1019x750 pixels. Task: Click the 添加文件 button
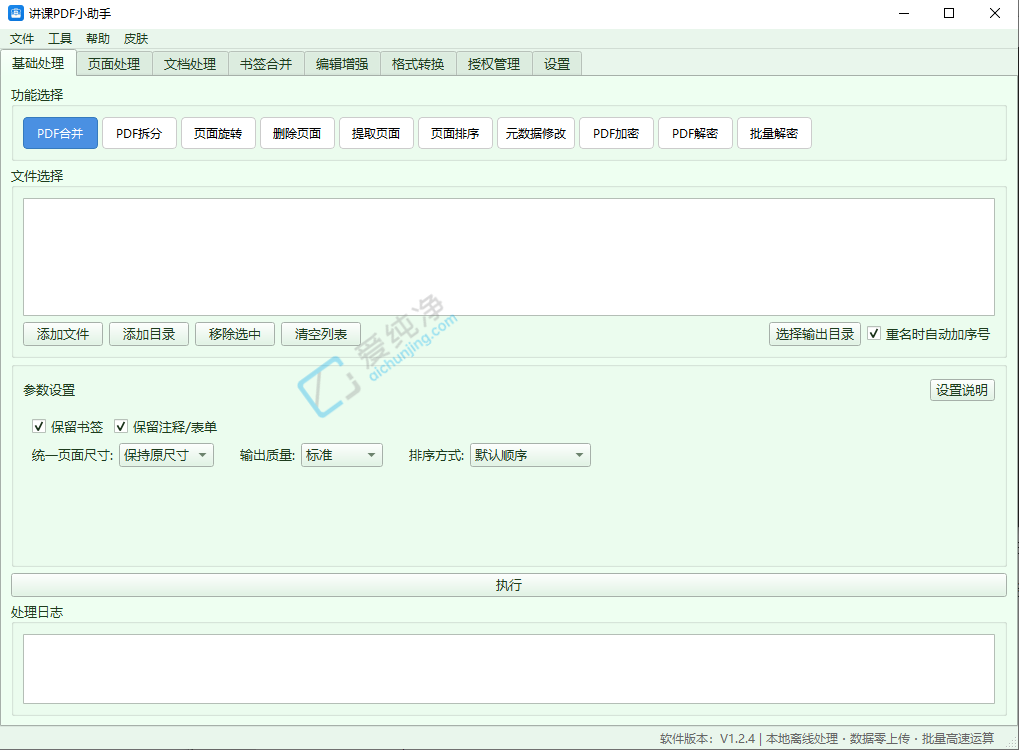[63, 334]
